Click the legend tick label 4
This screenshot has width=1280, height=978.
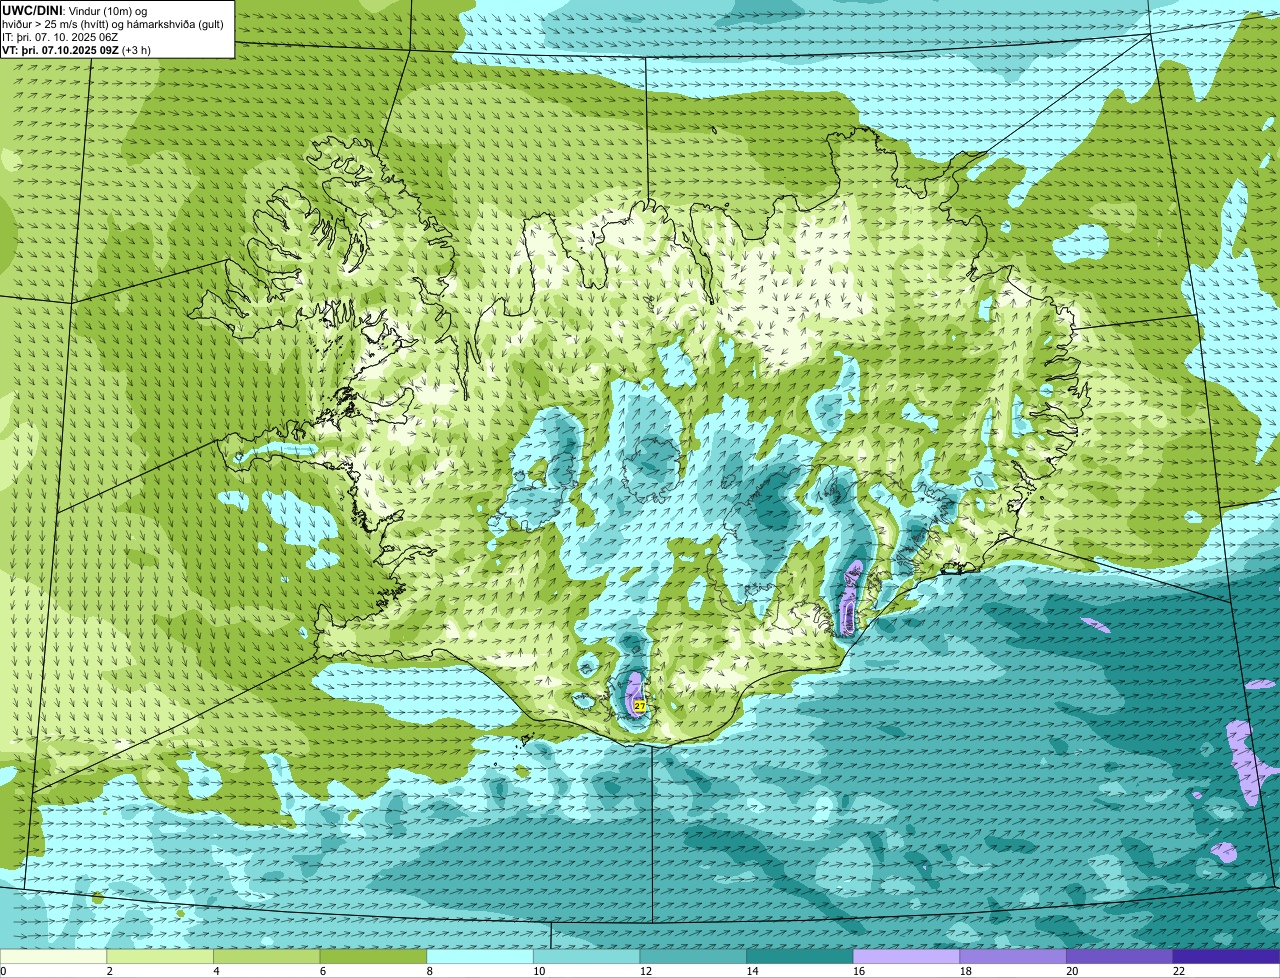point(216,971)
